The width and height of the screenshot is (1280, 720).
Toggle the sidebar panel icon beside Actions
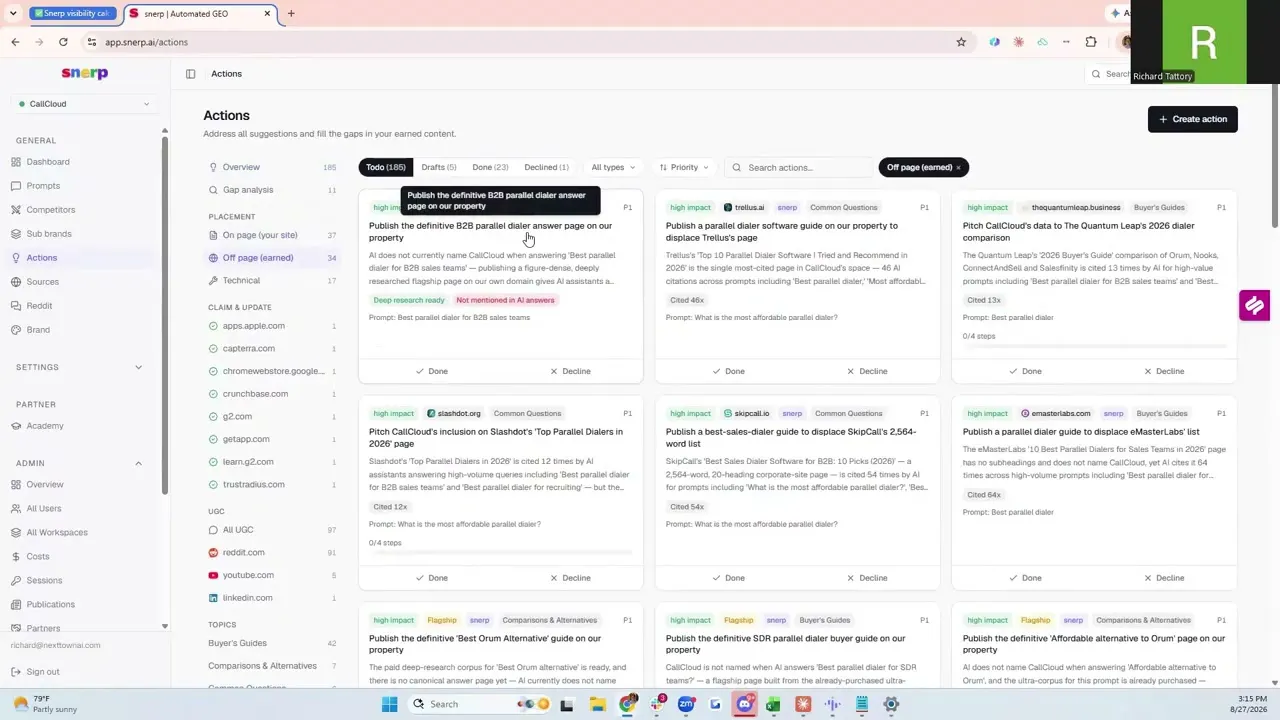(190, 74)
